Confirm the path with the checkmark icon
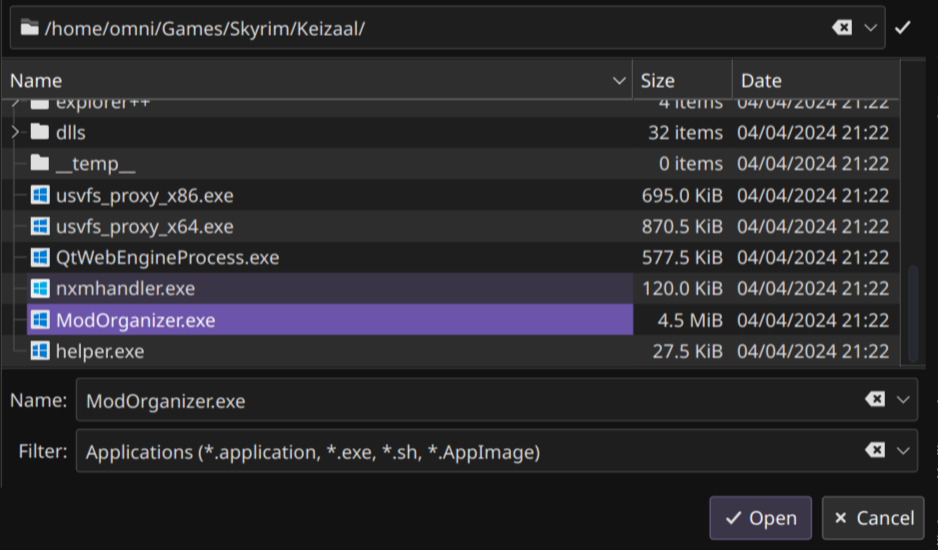This screenshot has height=550, width=938. (x=903, y=28)
